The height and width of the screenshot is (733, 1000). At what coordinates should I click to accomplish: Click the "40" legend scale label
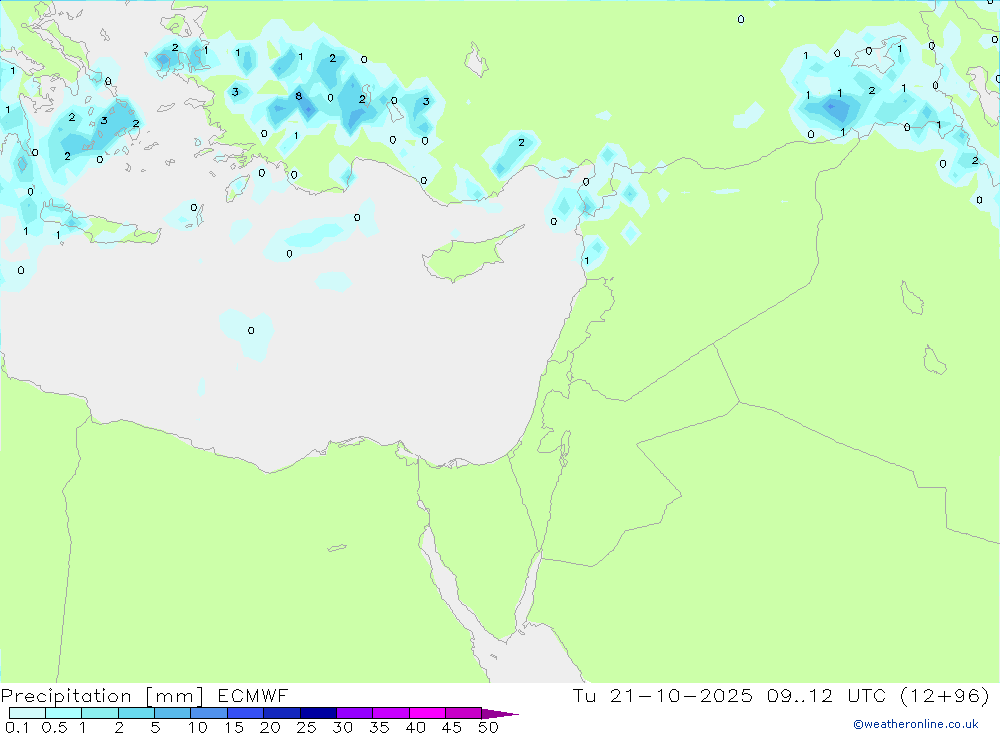tap(415, 727)
